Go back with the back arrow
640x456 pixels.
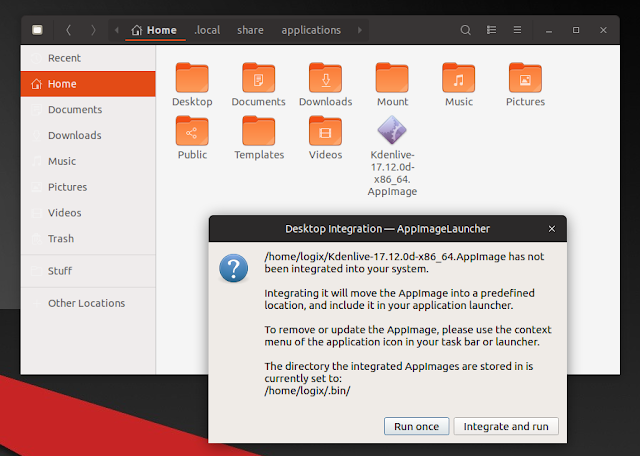click(x=68, y=30)
